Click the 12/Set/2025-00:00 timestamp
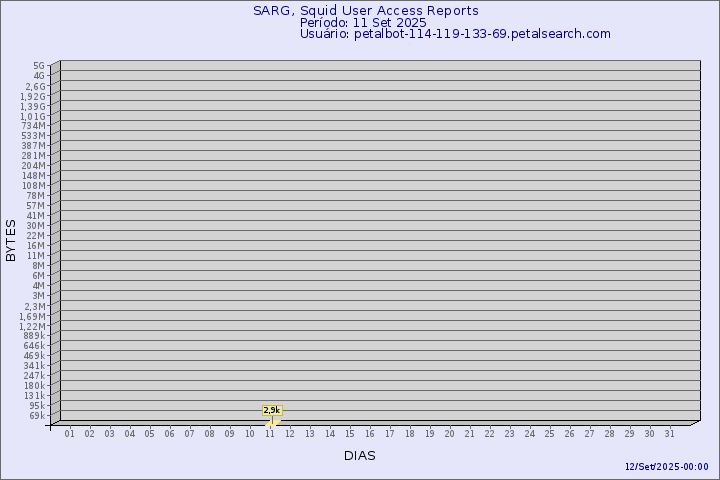This screenshot has width=720, height=480. pyautogui.click(x=666, y=467)
